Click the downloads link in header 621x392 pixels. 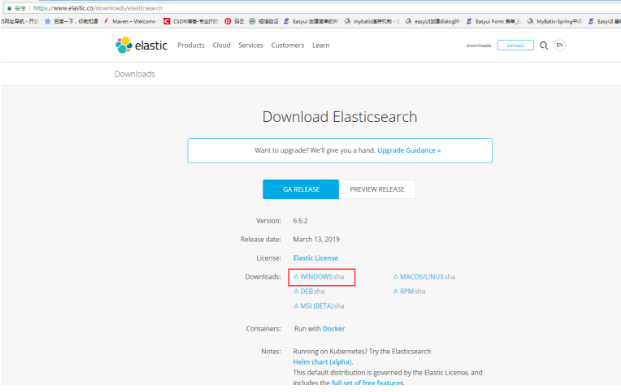478,46
